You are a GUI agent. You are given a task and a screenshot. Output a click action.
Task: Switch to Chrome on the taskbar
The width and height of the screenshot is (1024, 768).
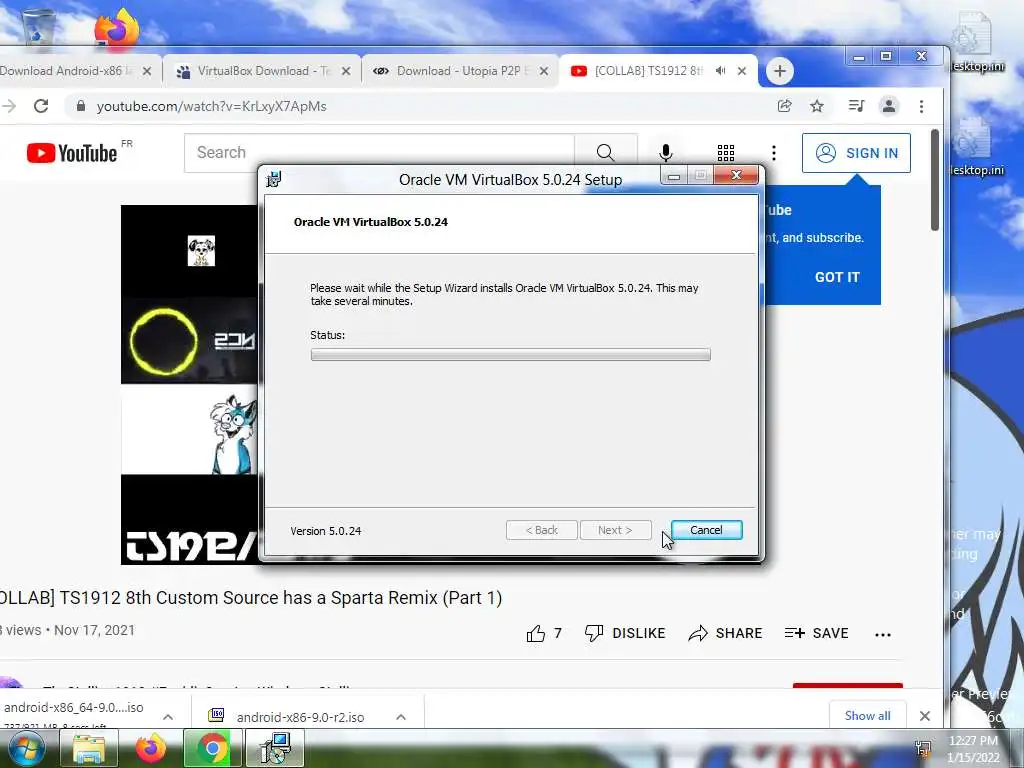[212, 748]
